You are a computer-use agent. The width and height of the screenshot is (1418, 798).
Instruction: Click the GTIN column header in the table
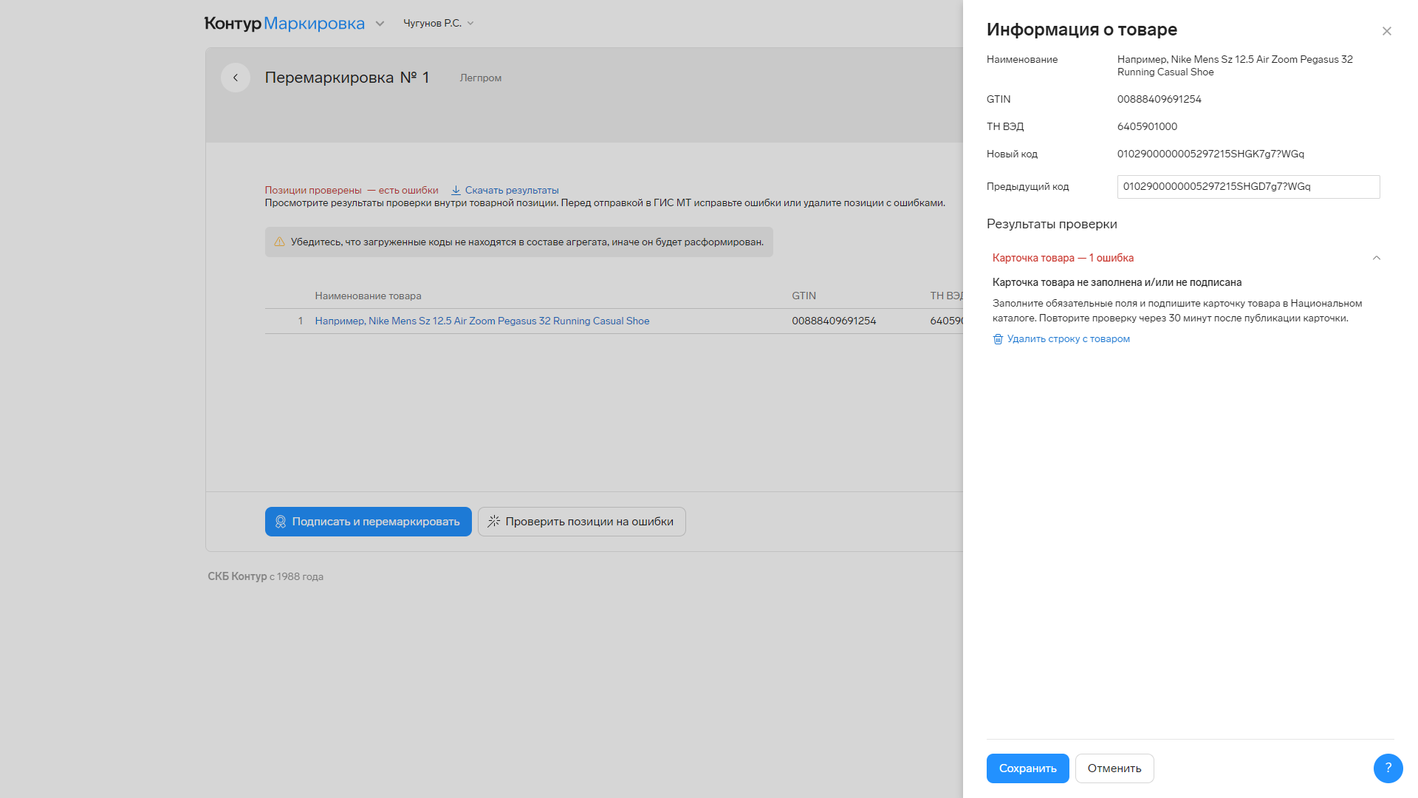coord(804,296)
